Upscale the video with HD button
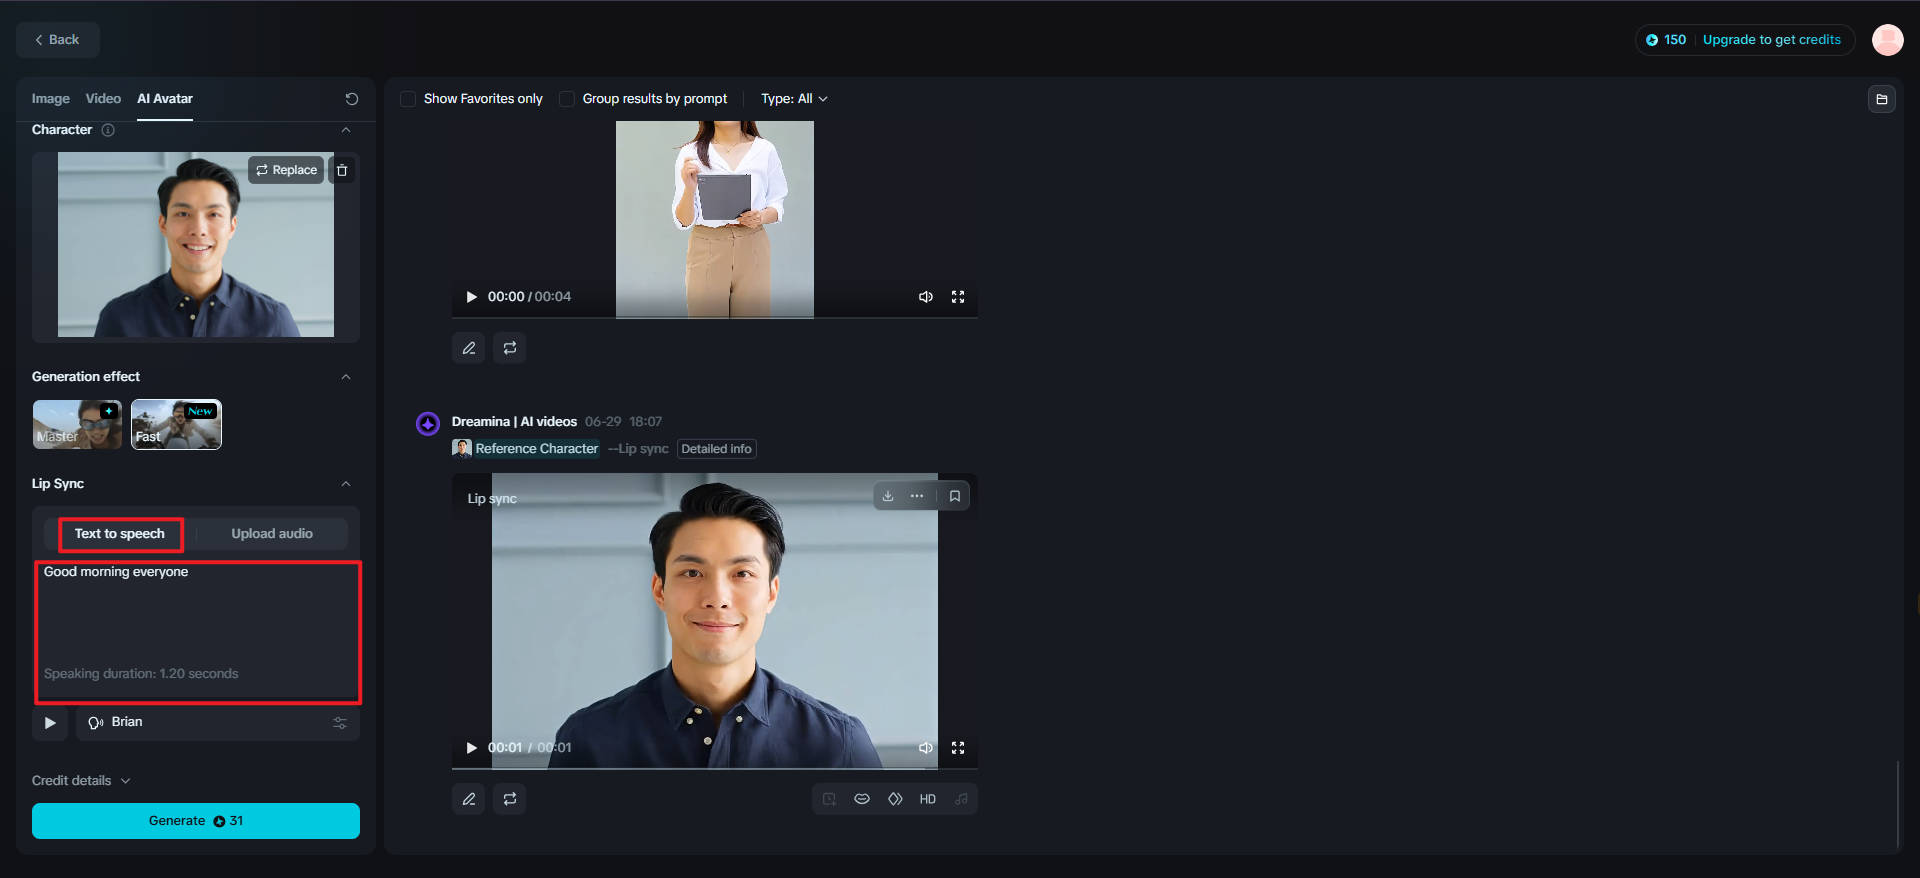This screenshot has height=878, width=1920. (x=928, y=799)
